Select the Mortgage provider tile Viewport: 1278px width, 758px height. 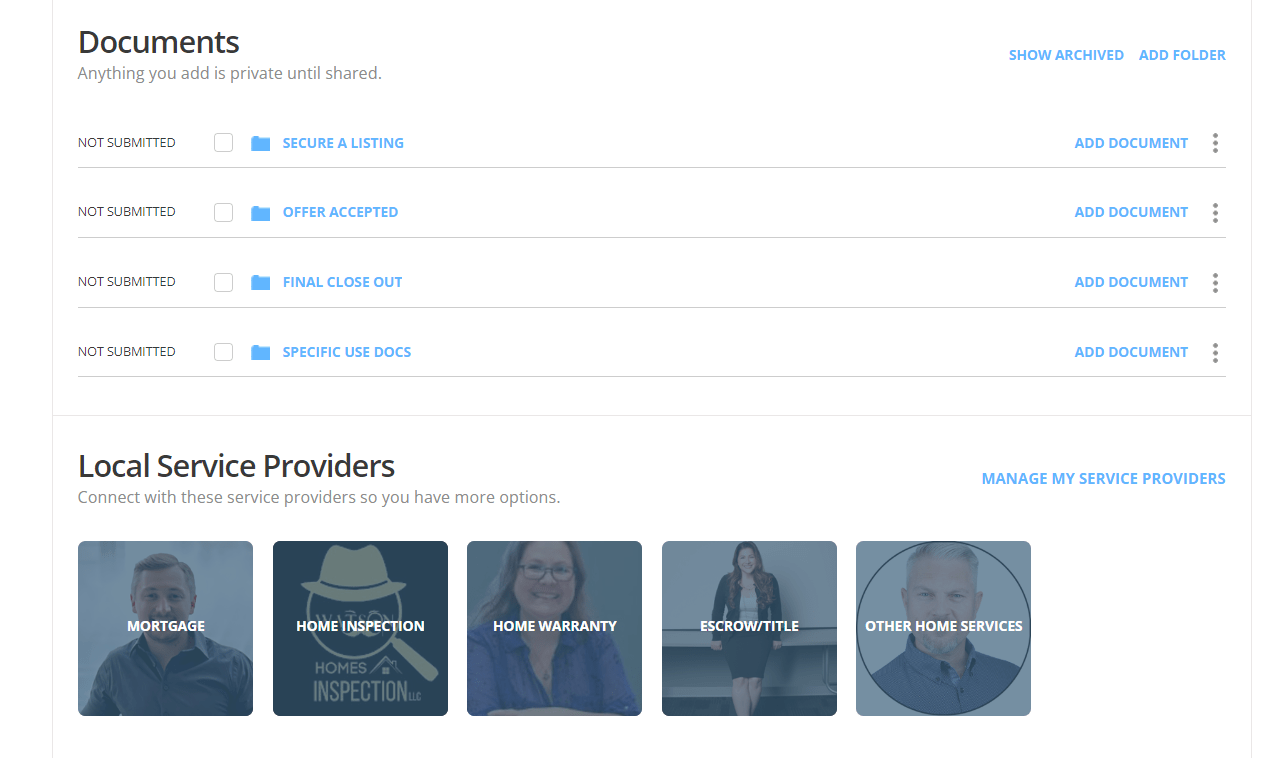coord(166,628)
